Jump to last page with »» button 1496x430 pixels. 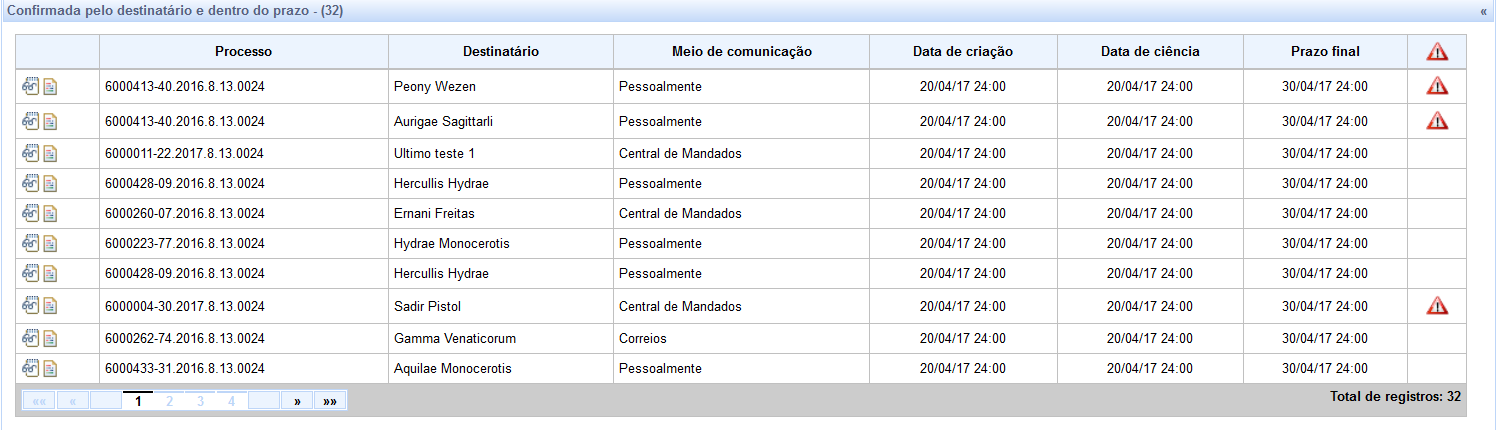point(330,401)
